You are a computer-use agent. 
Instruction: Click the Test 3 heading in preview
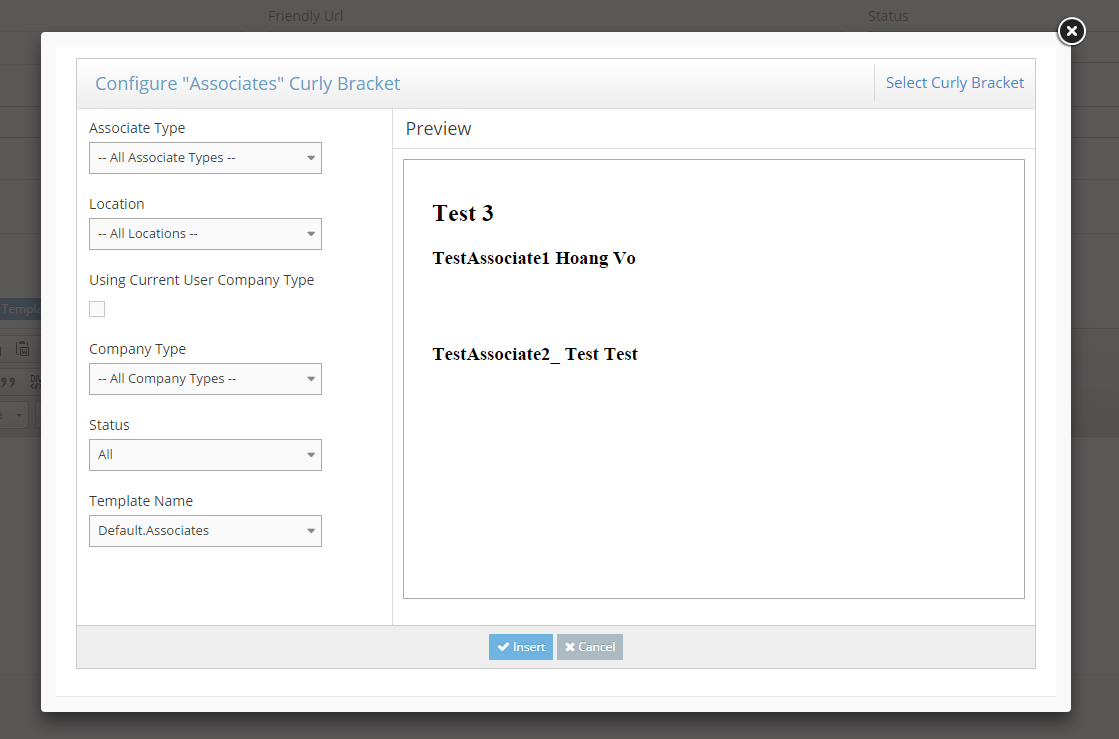463,213
